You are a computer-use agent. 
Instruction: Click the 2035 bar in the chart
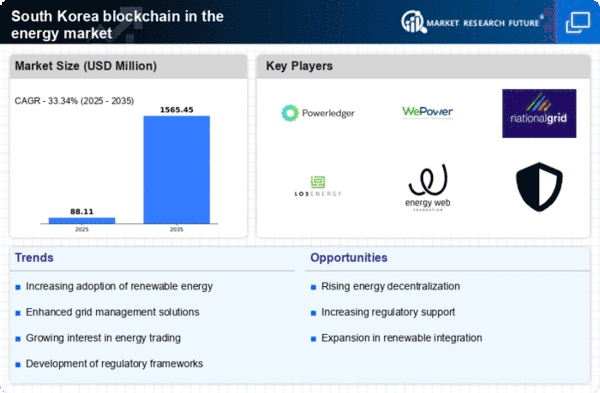click(x=176, y=170)
